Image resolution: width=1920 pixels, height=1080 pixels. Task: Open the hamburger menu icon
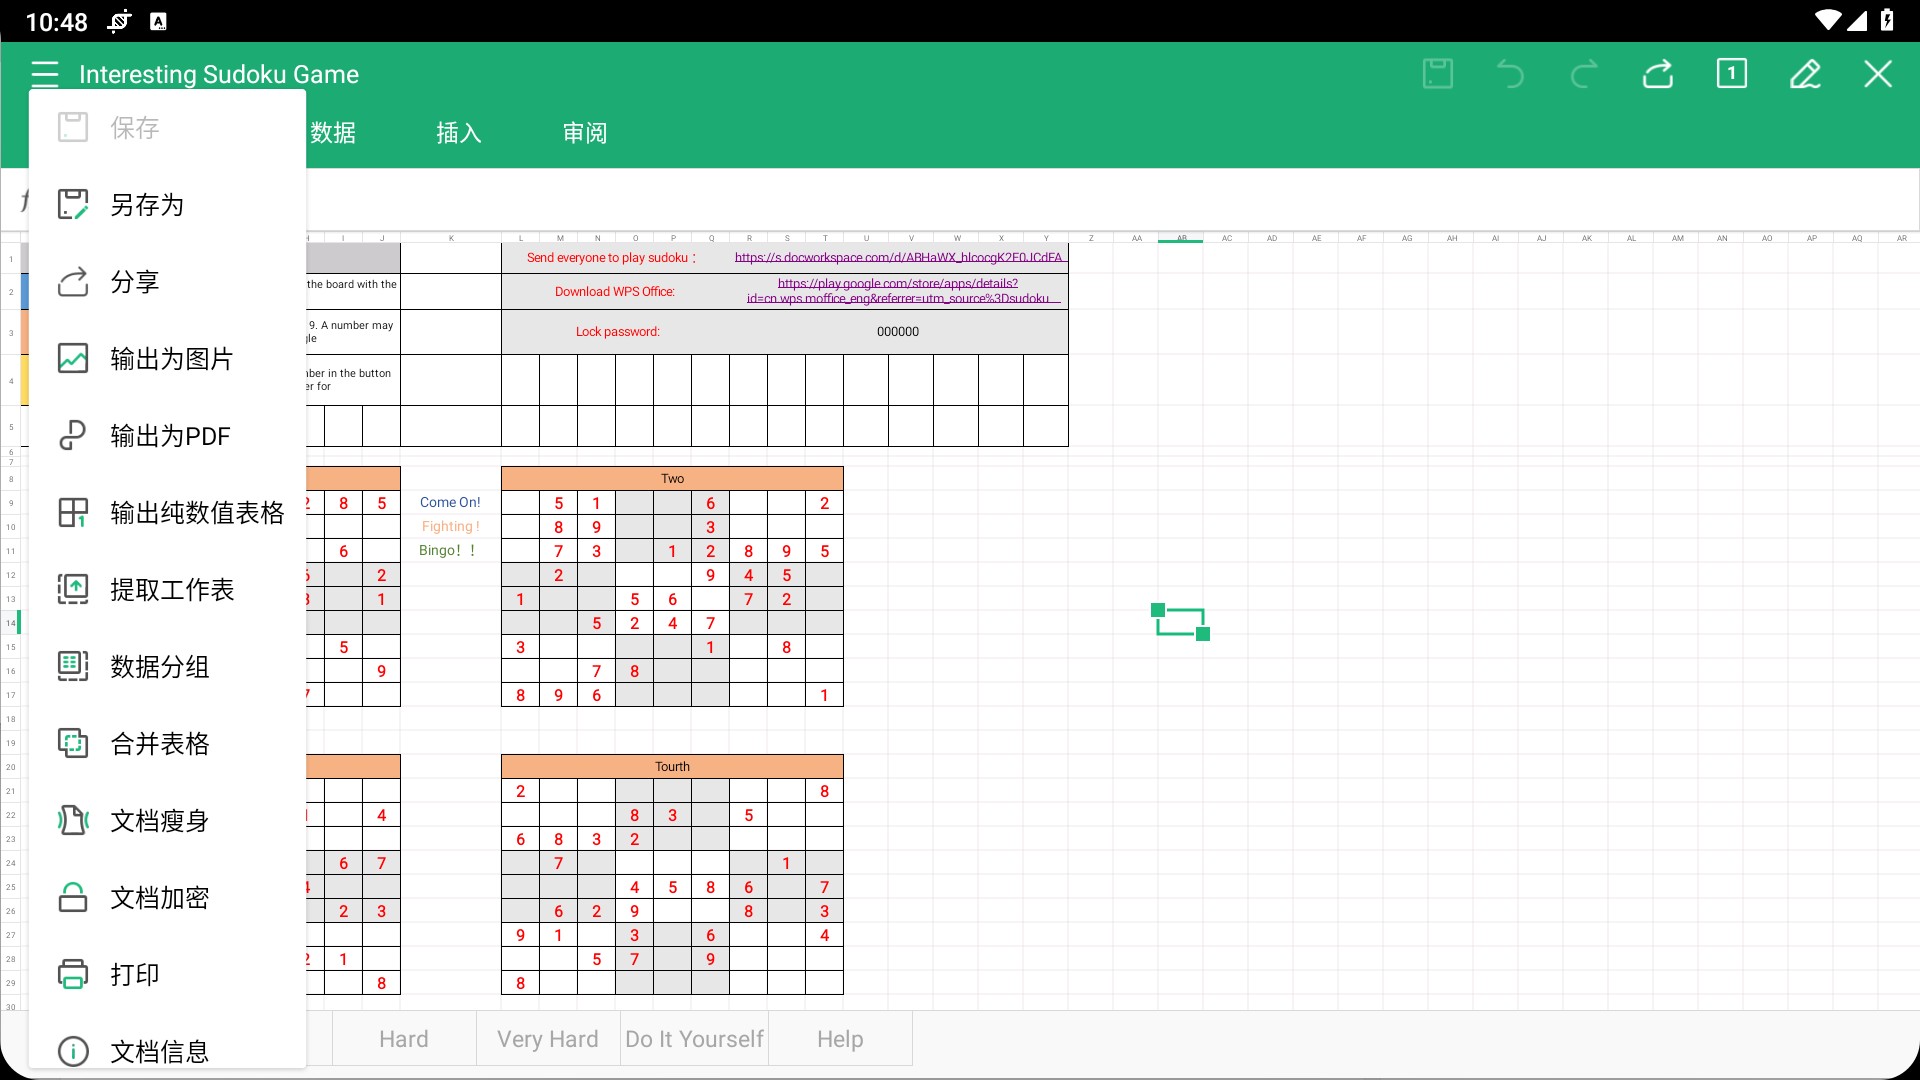[x=45, y=74]
